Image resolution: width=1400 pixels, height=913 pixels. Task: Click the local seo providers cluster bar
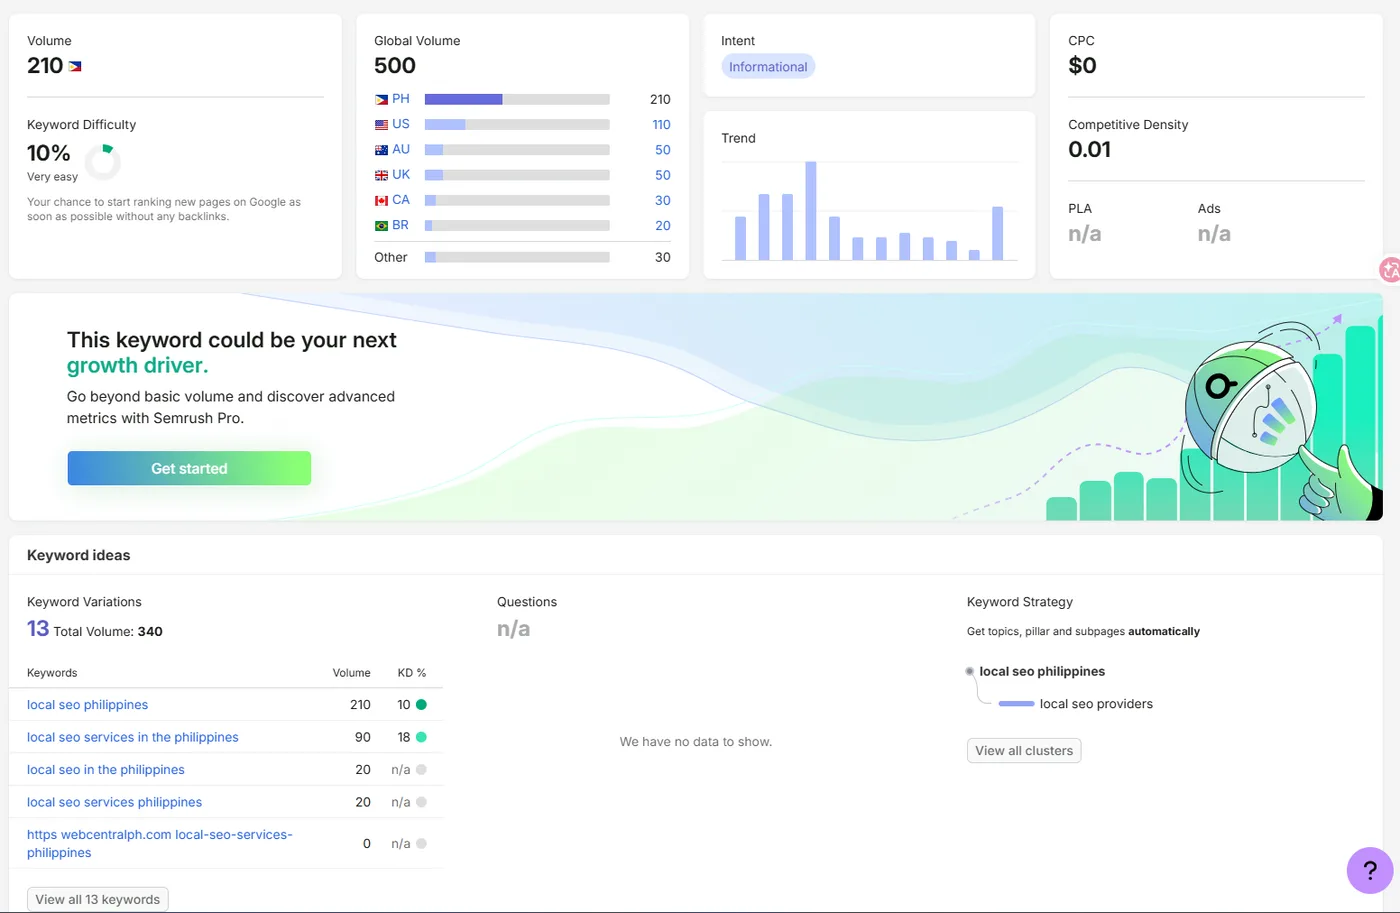[x=1016, y=704]
